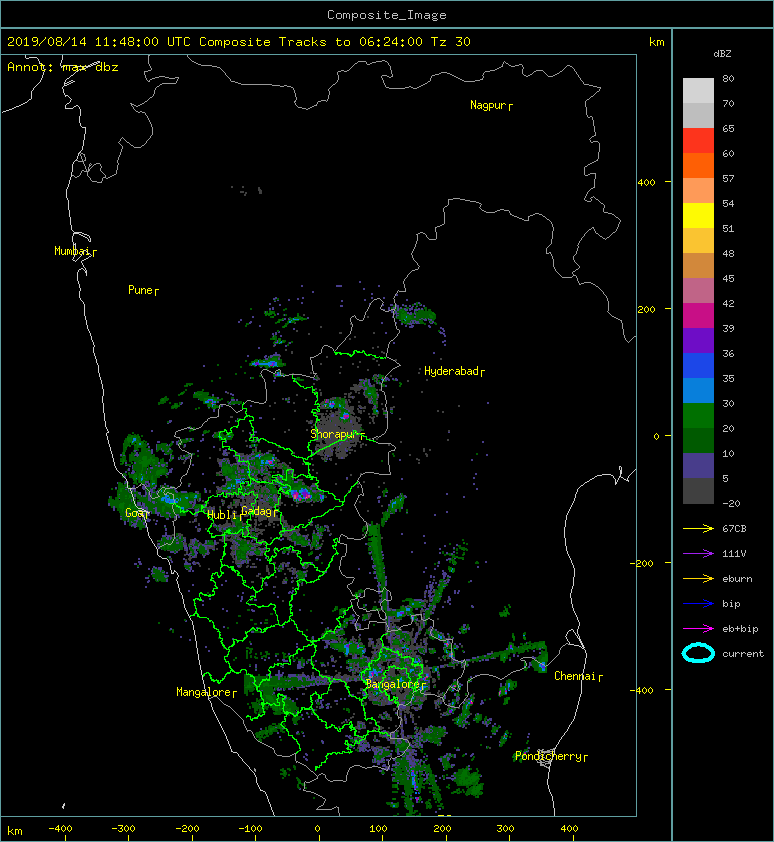The width and height of the screenshot is (774, 842).
Task: Click the '-100' tick on the horizontal axis
Action: point(250,829)
